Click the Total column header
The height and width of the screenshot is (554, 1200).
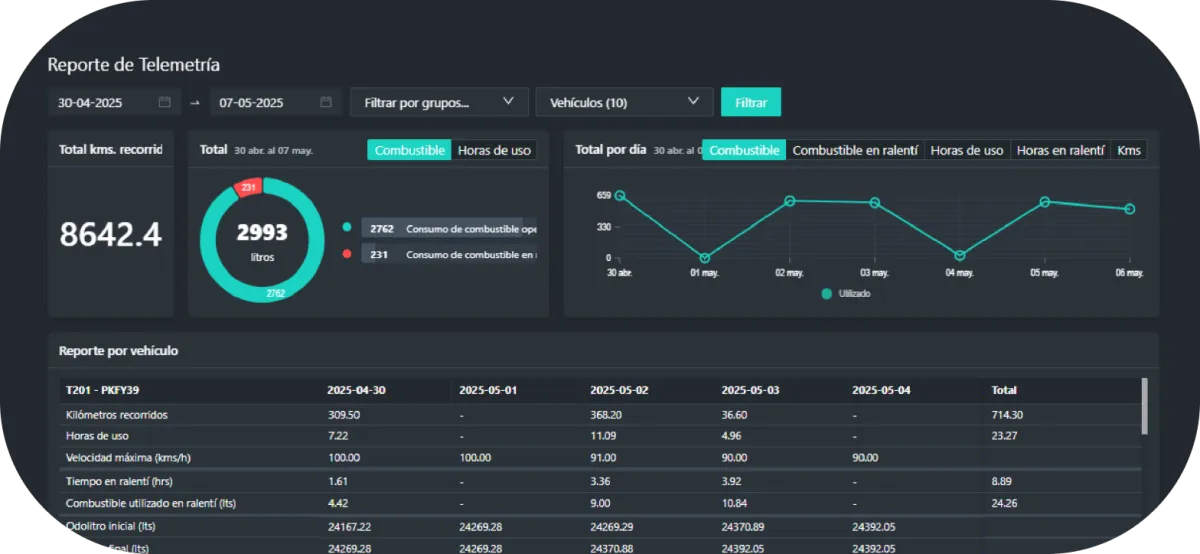click(1004, 390)
